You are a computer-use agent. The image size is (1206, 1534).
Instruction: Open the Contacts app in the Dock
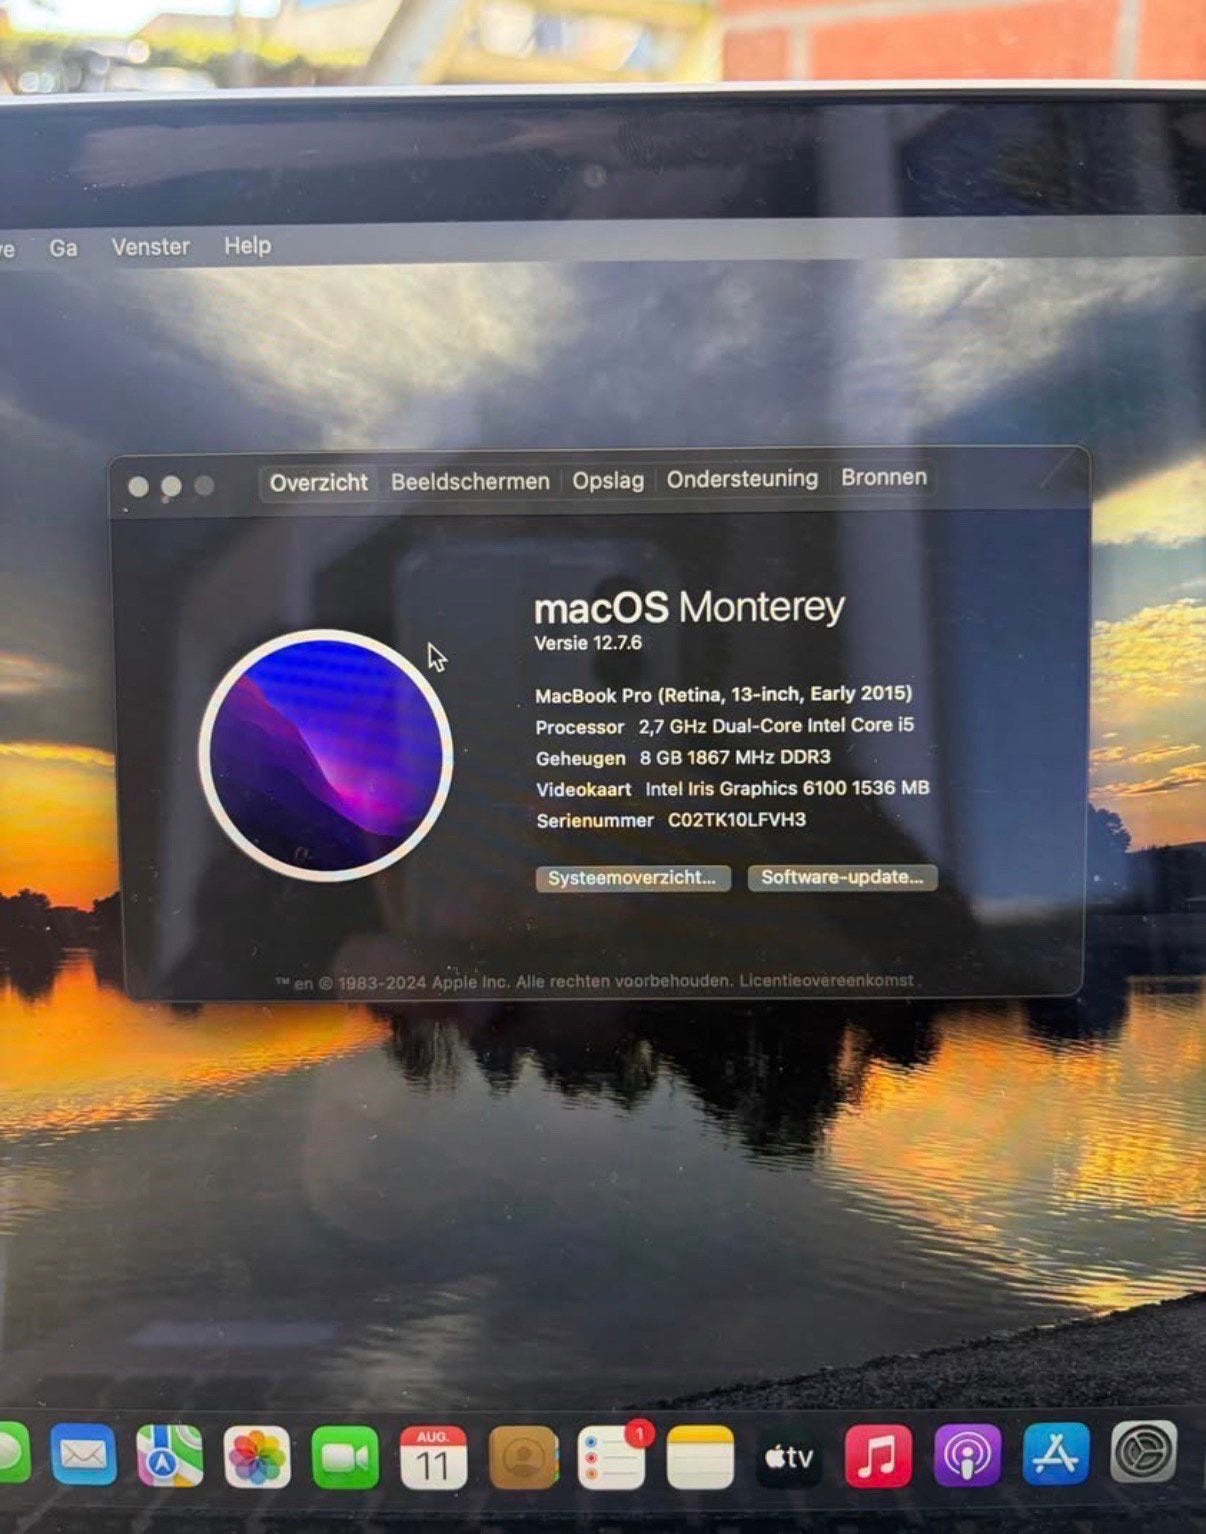coord(523,1458)
